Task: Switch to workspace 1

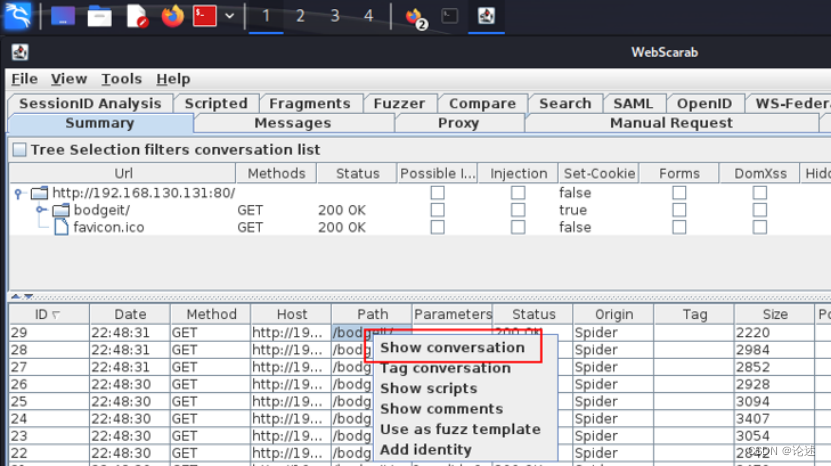Action: pos(266,16)
